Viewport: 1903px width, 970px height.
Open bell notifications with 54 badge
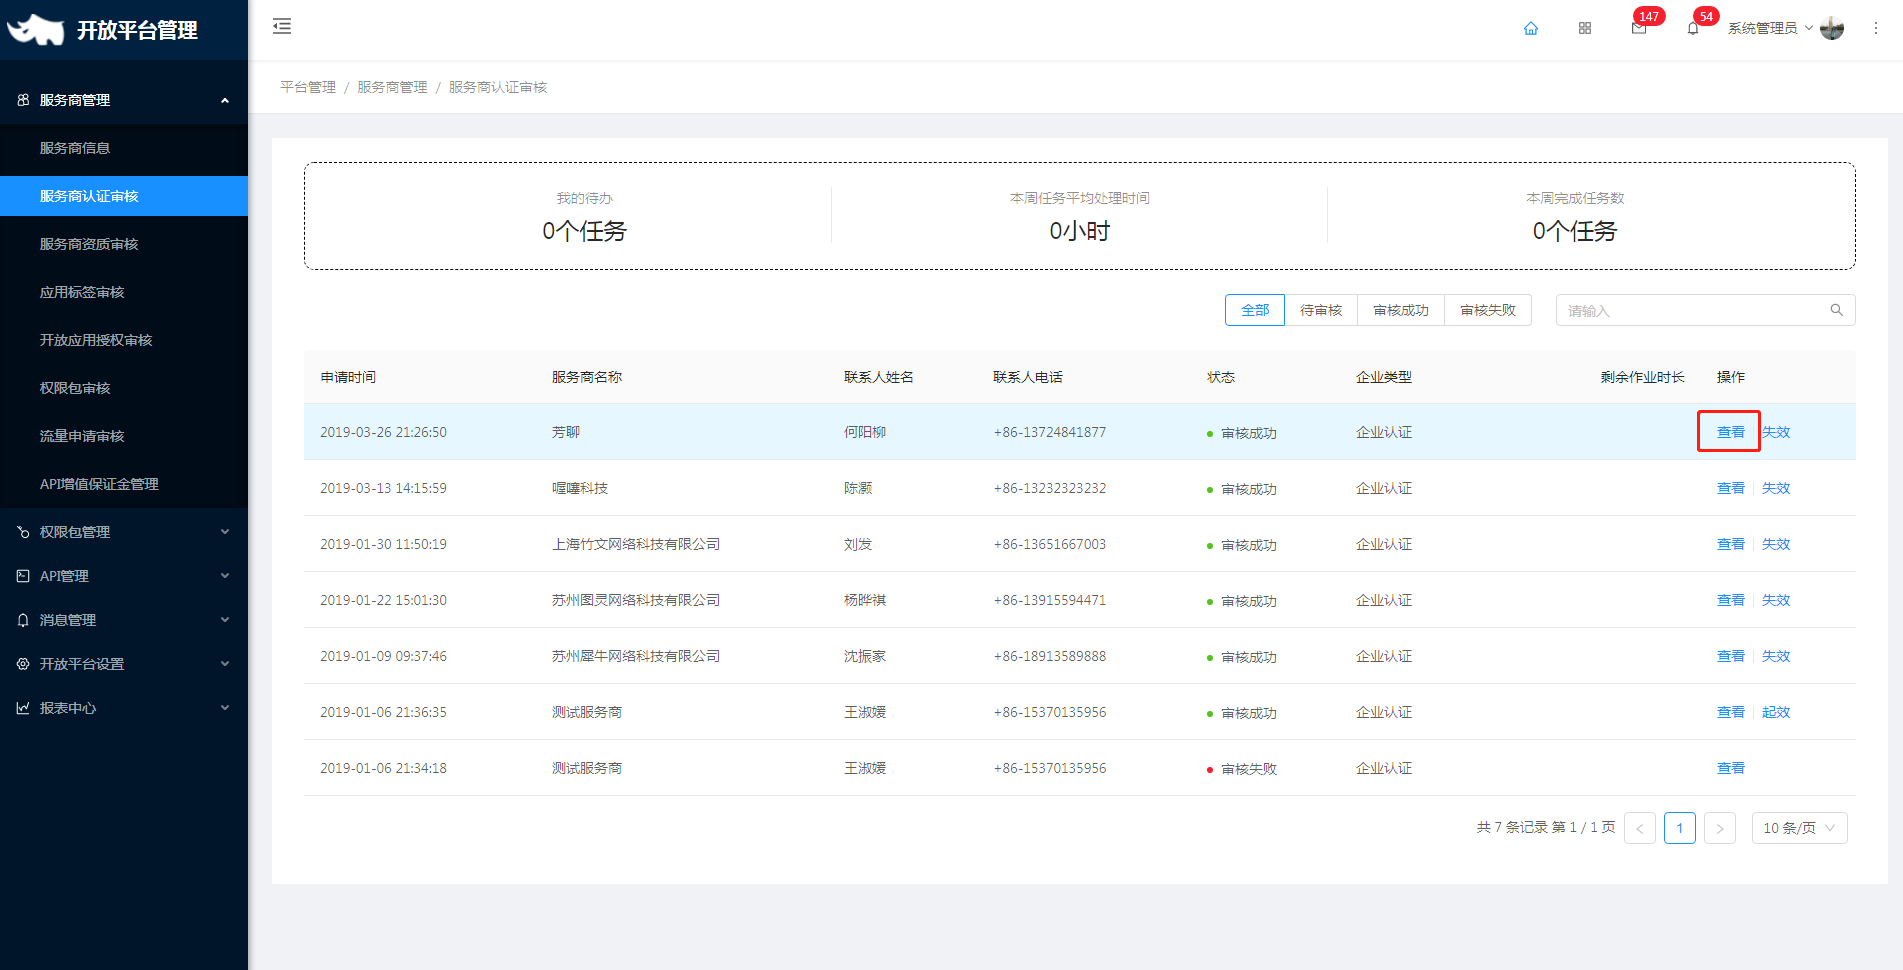pyautogui.click(x=1693, y=28)
